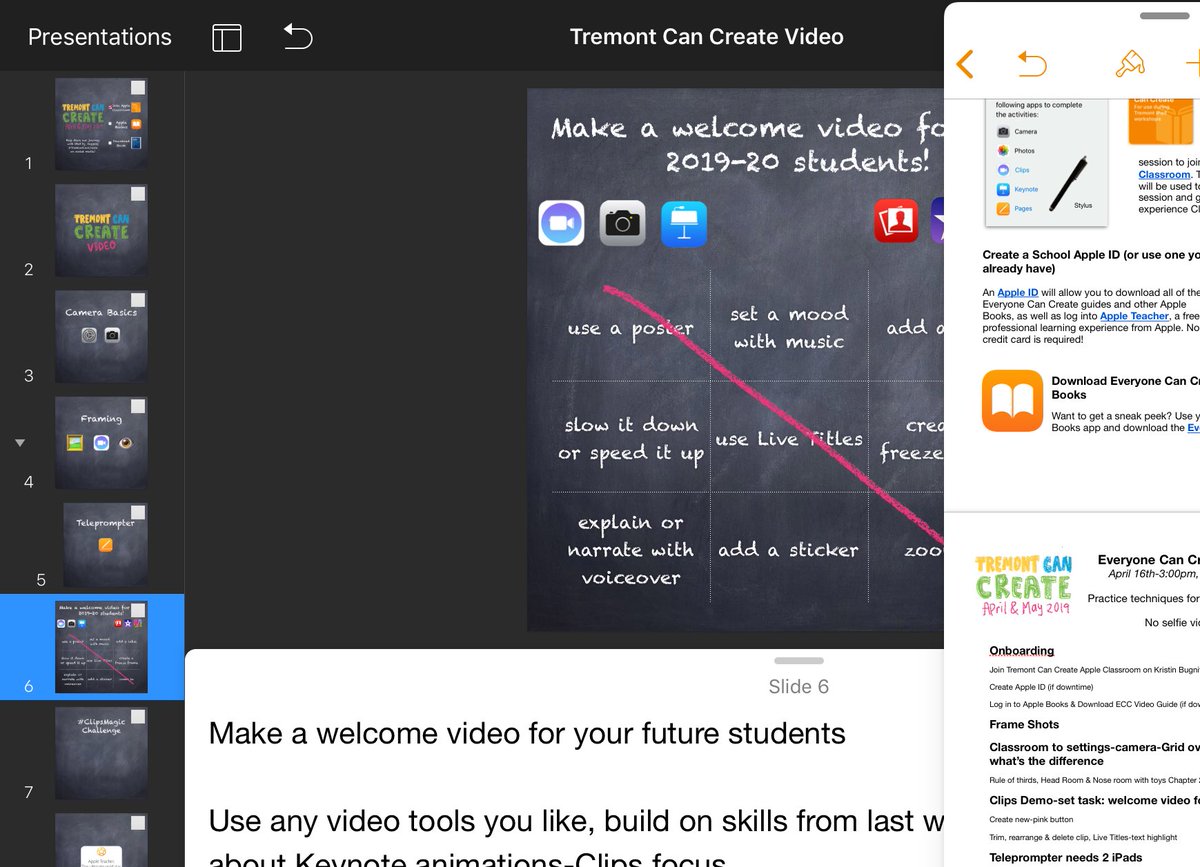Open the Classroom link in Pages
The width and height of the screenshot is (1200, 867).
click(1164, 174)
